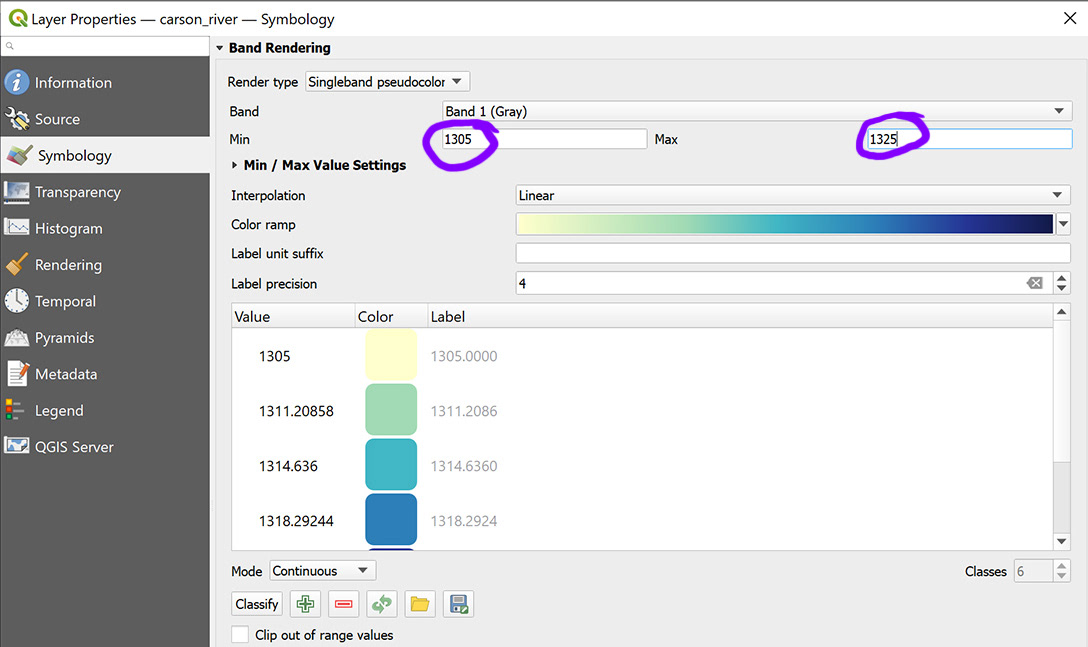Click the Rendering brush icon
The image size is (1088, 647).
17,264
